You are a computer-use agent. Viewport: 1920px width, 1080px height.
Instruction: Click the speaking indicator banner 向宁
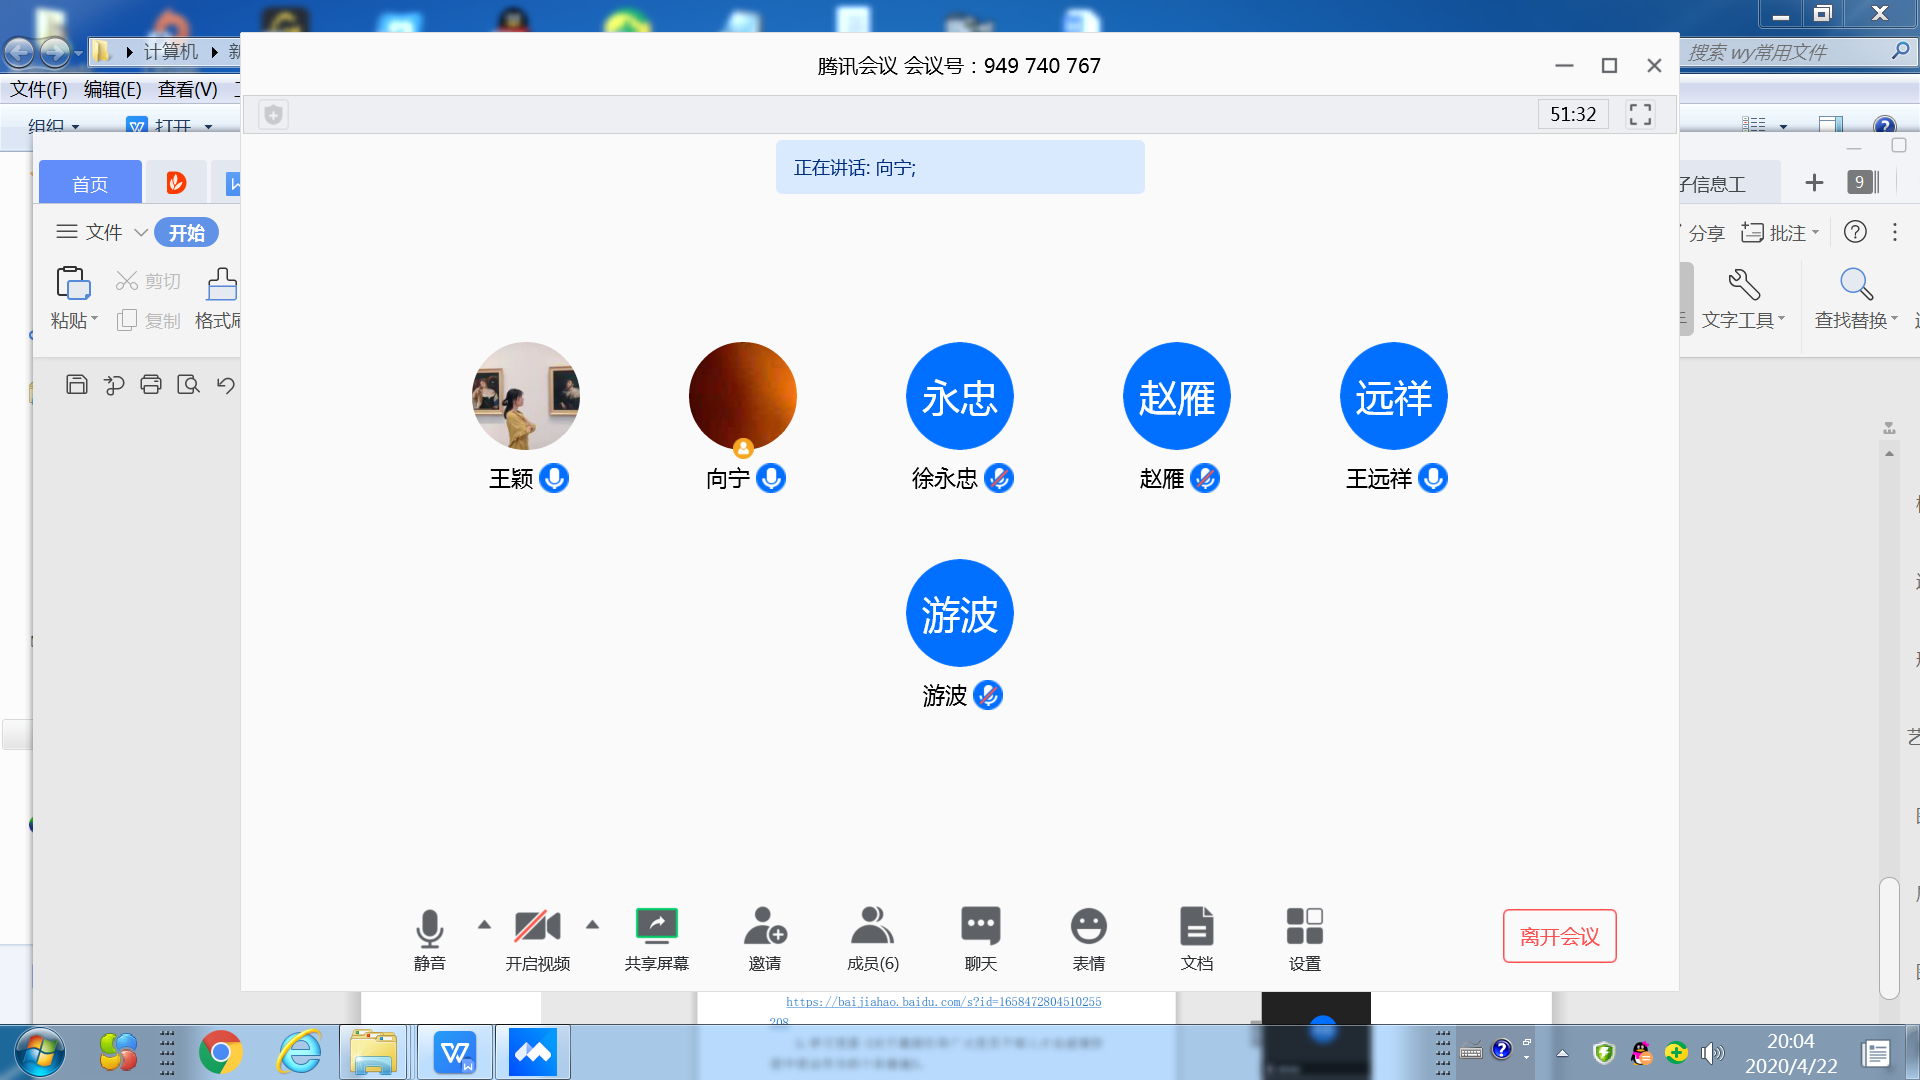(960, 167)
